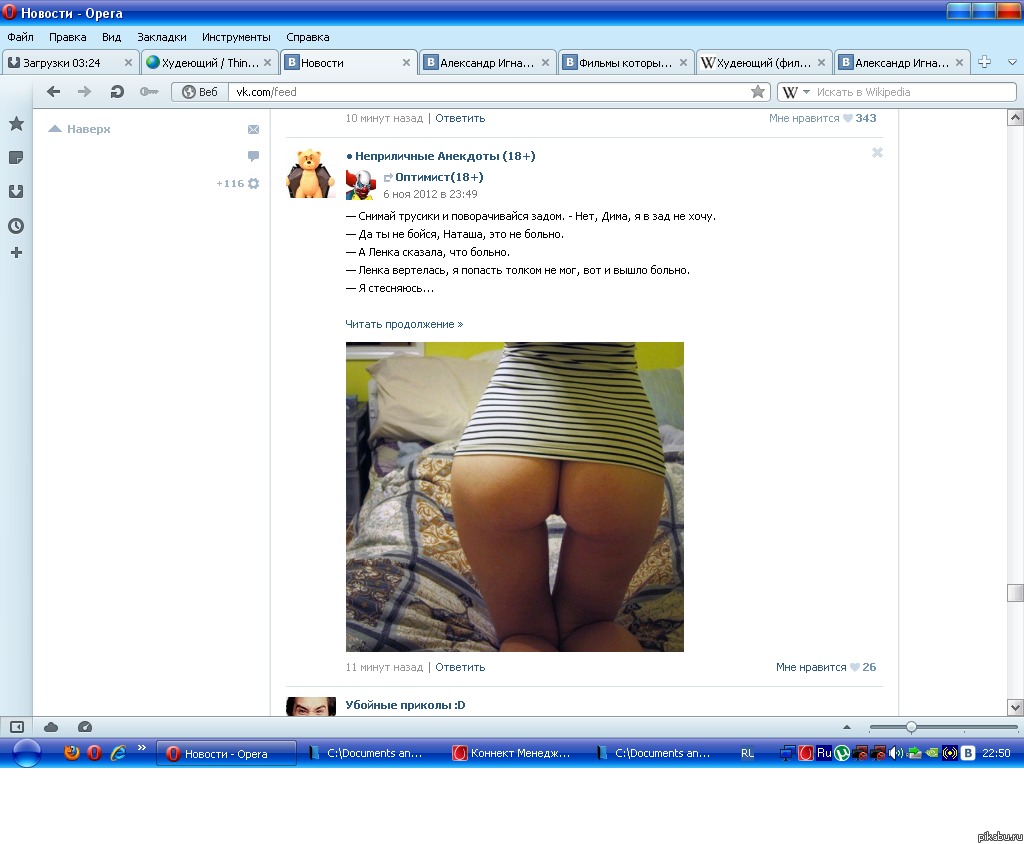The height and width of the screenshot is (844, 1024).
Task: Open the Bookmarks panel star icon
Action: [16, 124]
